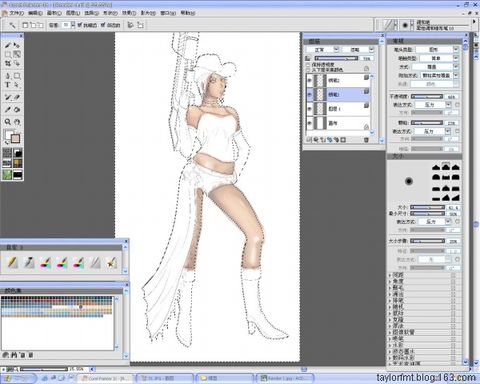This screenshot has height=384, width=480.
Task: Select the Text tool (T icon)
Action: pos(8,85)
